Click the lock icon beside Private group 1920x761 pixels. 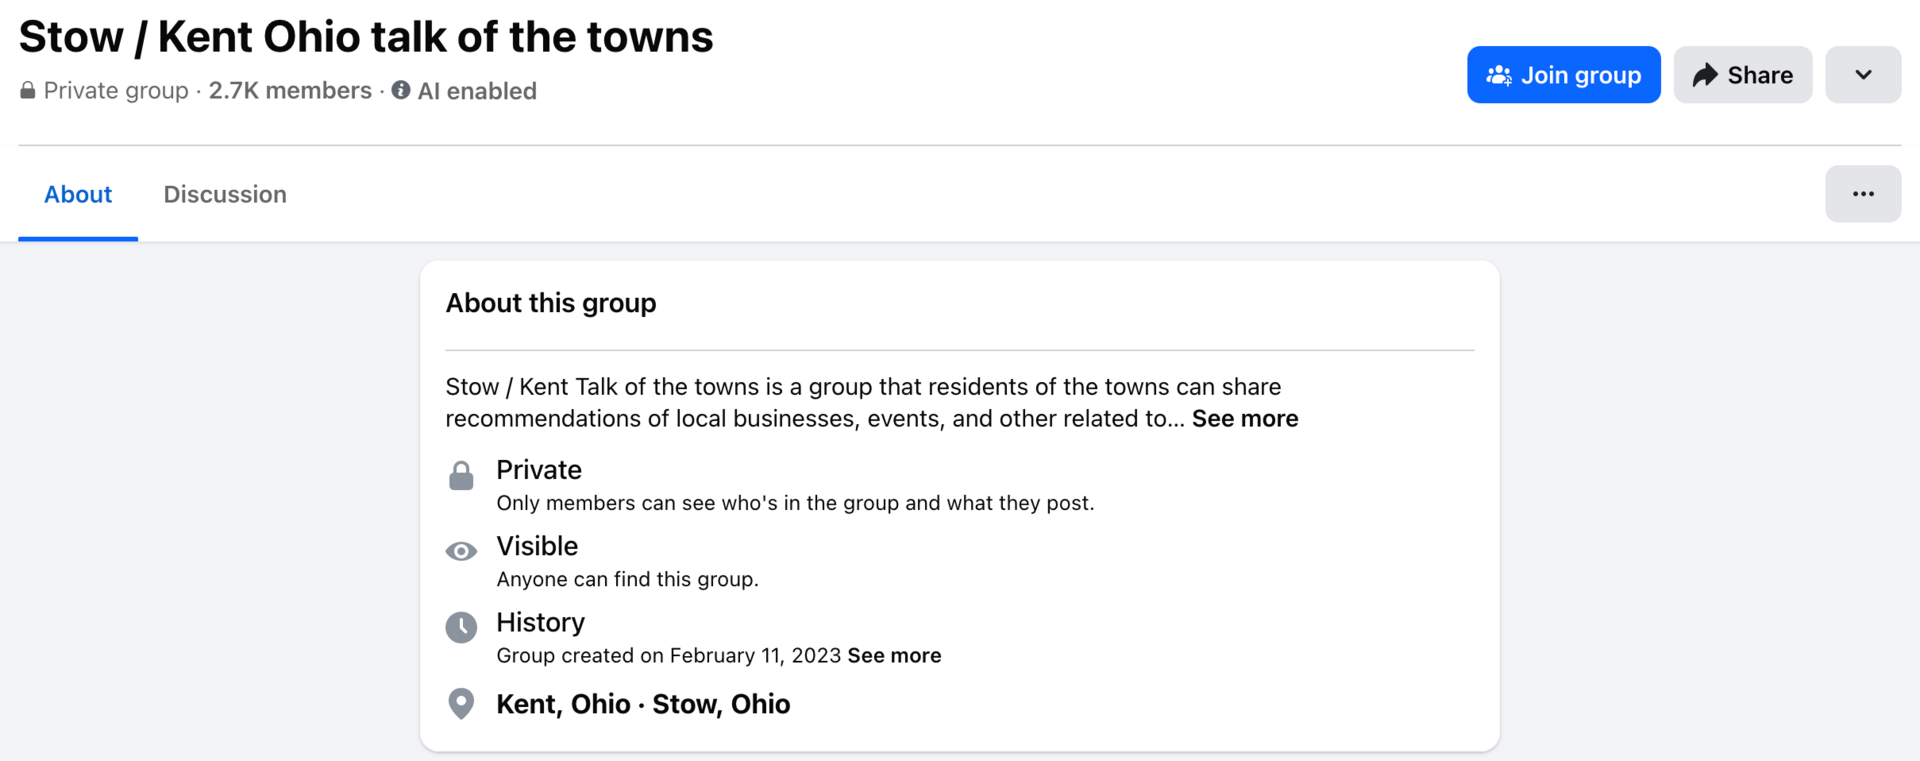(x=28, y=91)
